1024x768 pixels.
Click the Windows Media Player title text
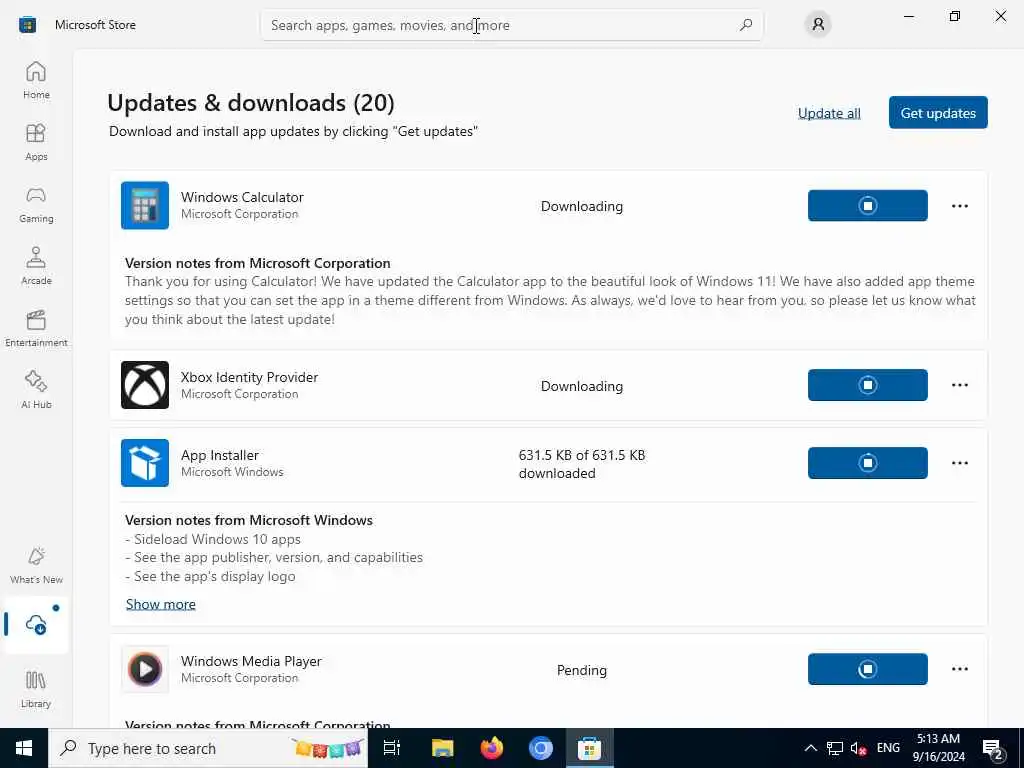[x=251, y=662]
